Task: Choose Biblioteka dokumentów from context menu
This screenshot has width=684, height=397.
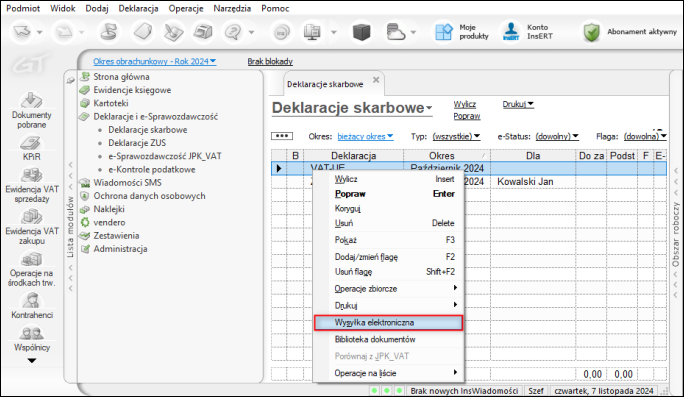Action: pos(388,339)
